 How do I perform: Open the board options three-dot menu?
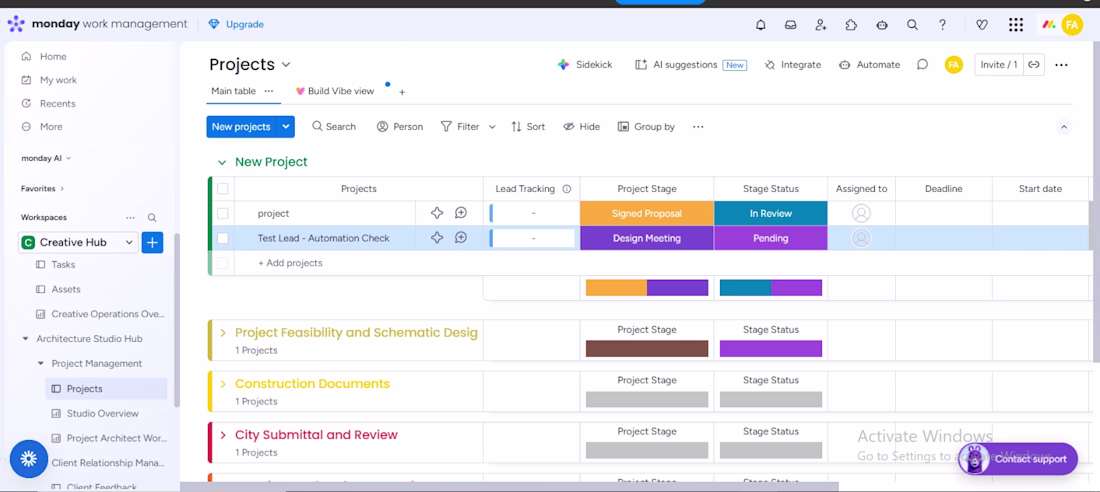pyautogui.click(x=1061, y=65)
